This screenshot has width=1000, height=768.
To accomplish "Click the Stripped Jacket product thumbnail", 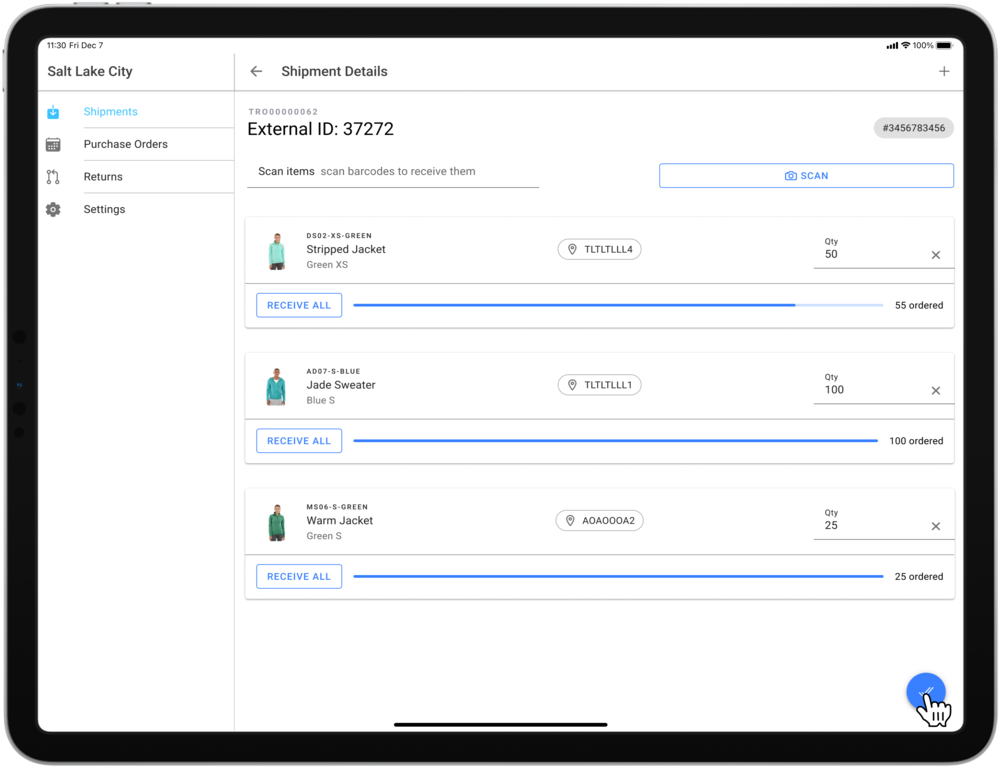I will click(x=276, y=251).
